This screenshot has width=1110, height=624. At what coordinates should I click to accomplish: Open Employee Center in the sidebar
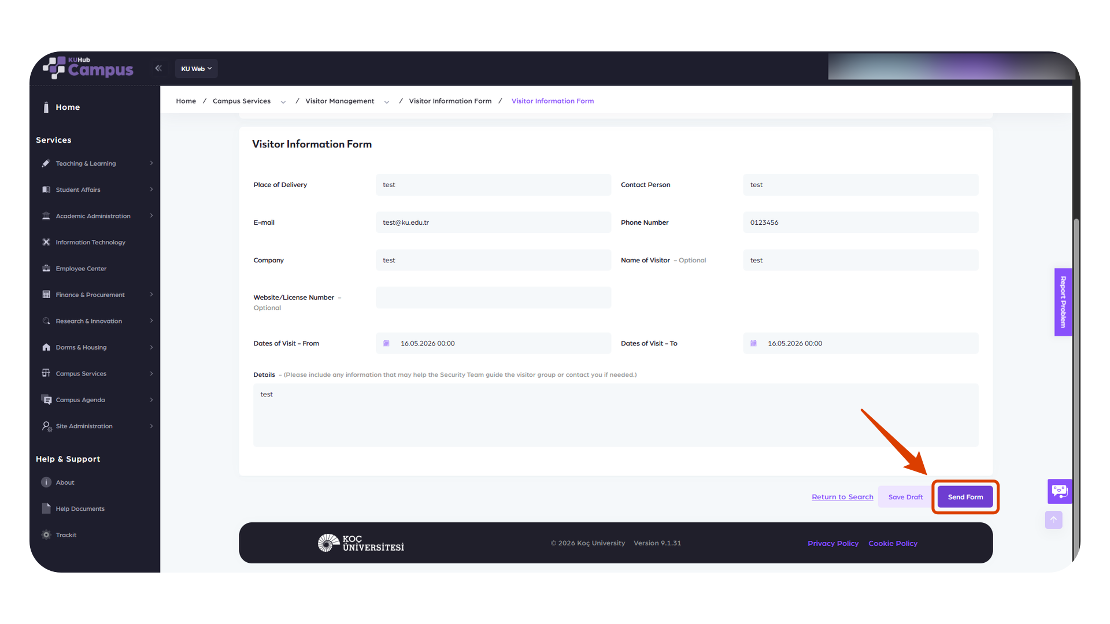tap(81, 268)
